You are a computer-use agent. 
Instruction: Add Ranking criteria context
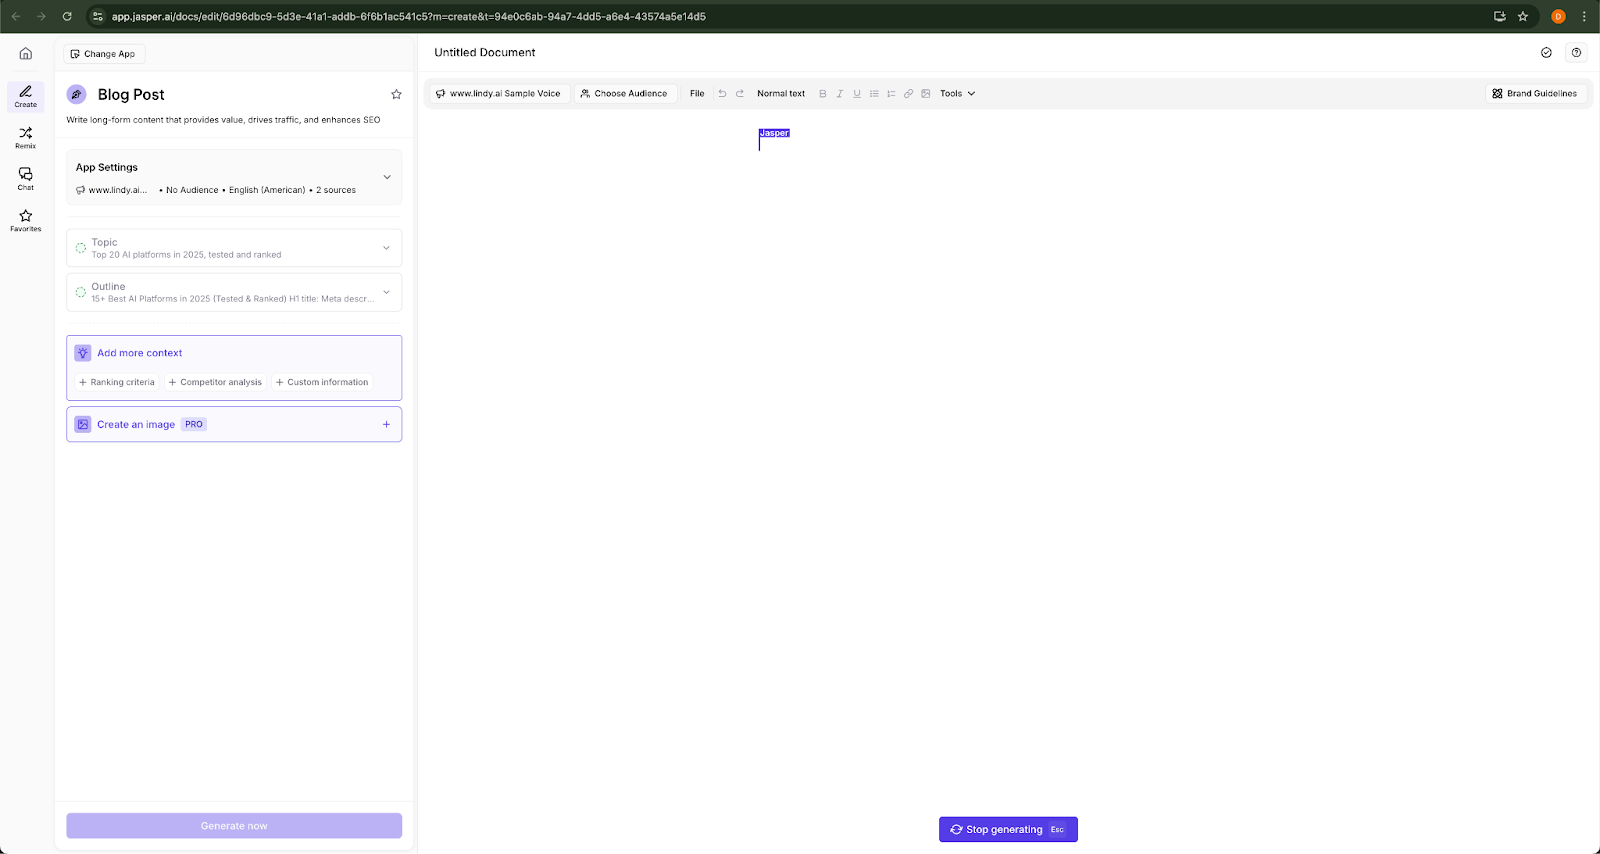[117, 382]
